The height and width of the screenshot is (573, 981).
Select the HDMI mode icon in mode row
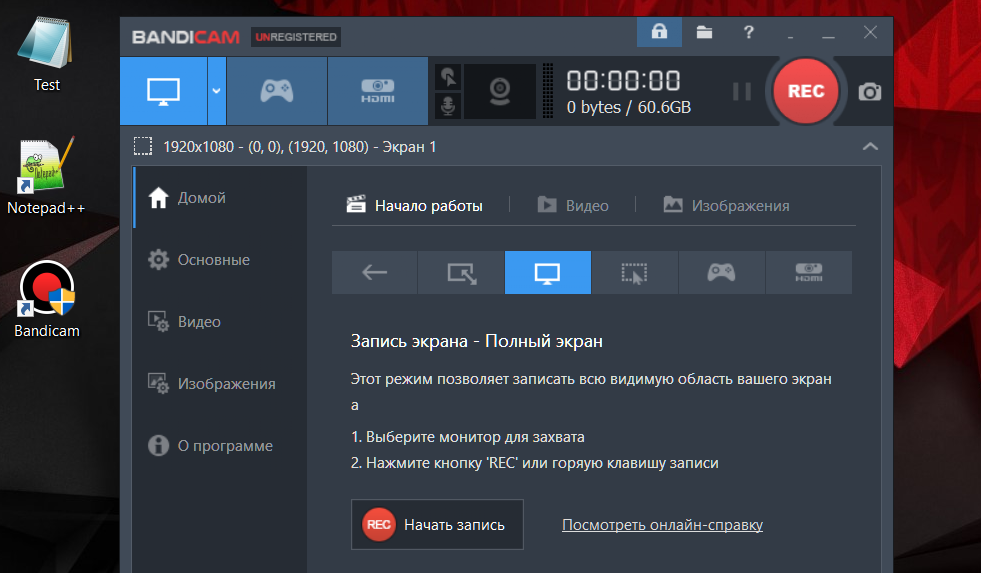coord(808,273)
